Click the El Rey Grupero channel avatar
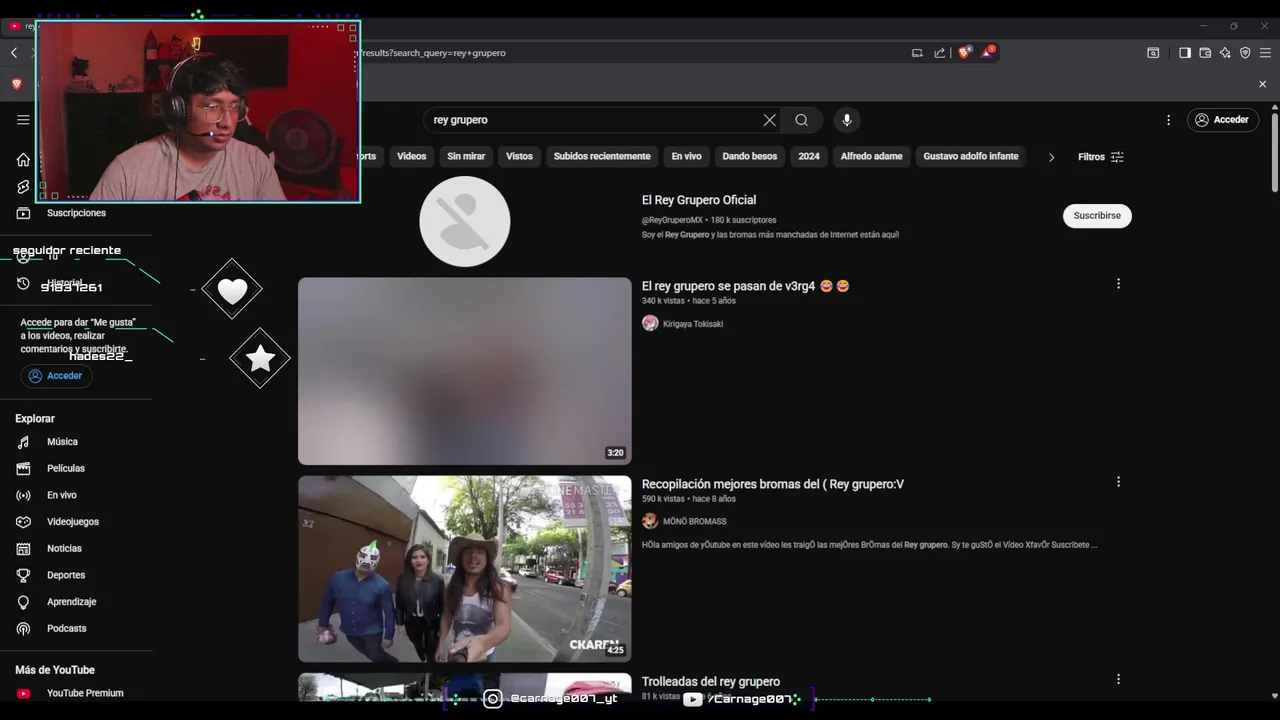1280x720 pixels. click(465, 222)
